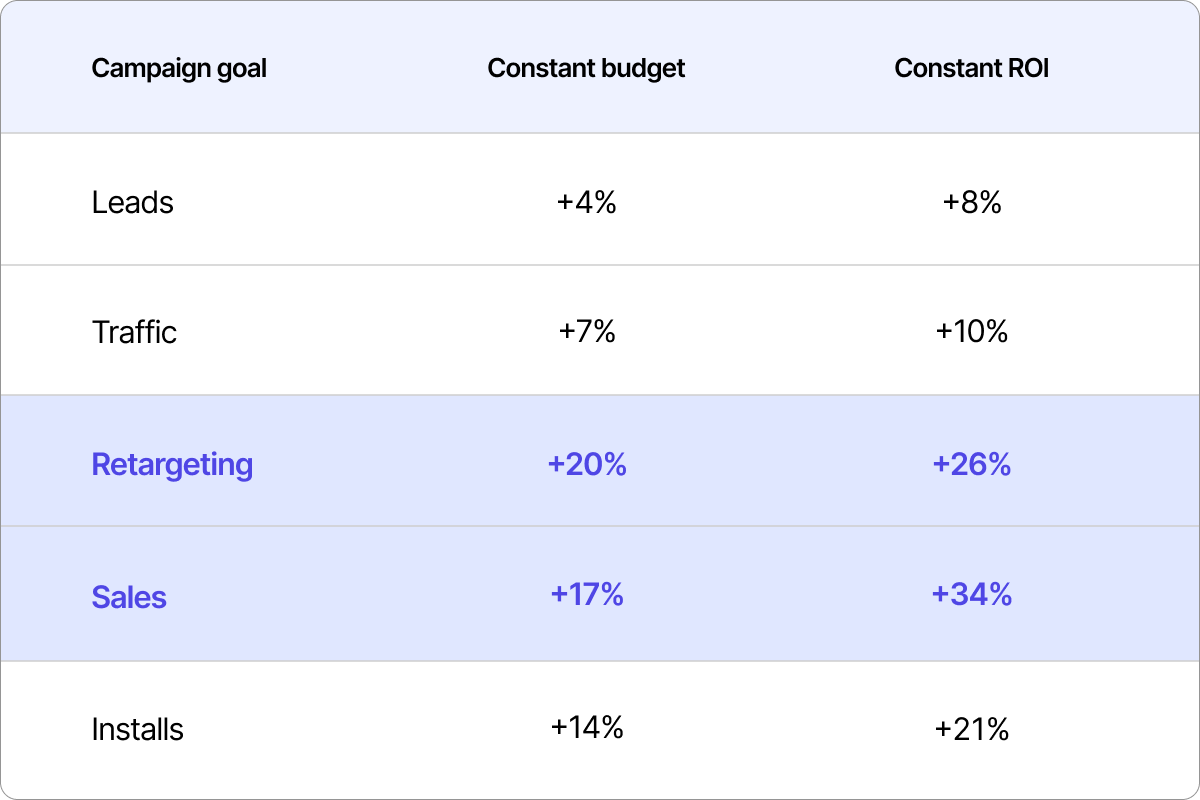Image resolution: width=1200 pixels, height=800 pixels.
Task: Click blank area of the Installs row
Action: click(x=780, y=729)
